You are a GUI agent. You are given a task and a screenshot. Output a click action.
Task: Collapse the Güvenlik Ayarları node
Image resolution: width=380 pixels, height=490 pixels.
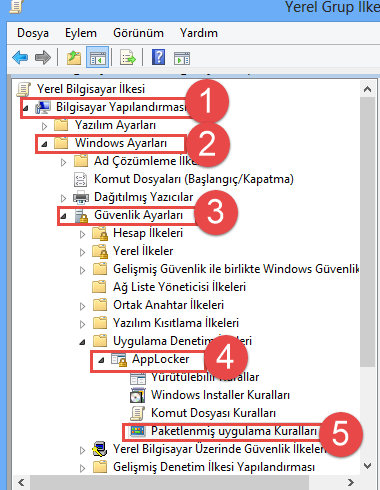[x=63, y=217]
